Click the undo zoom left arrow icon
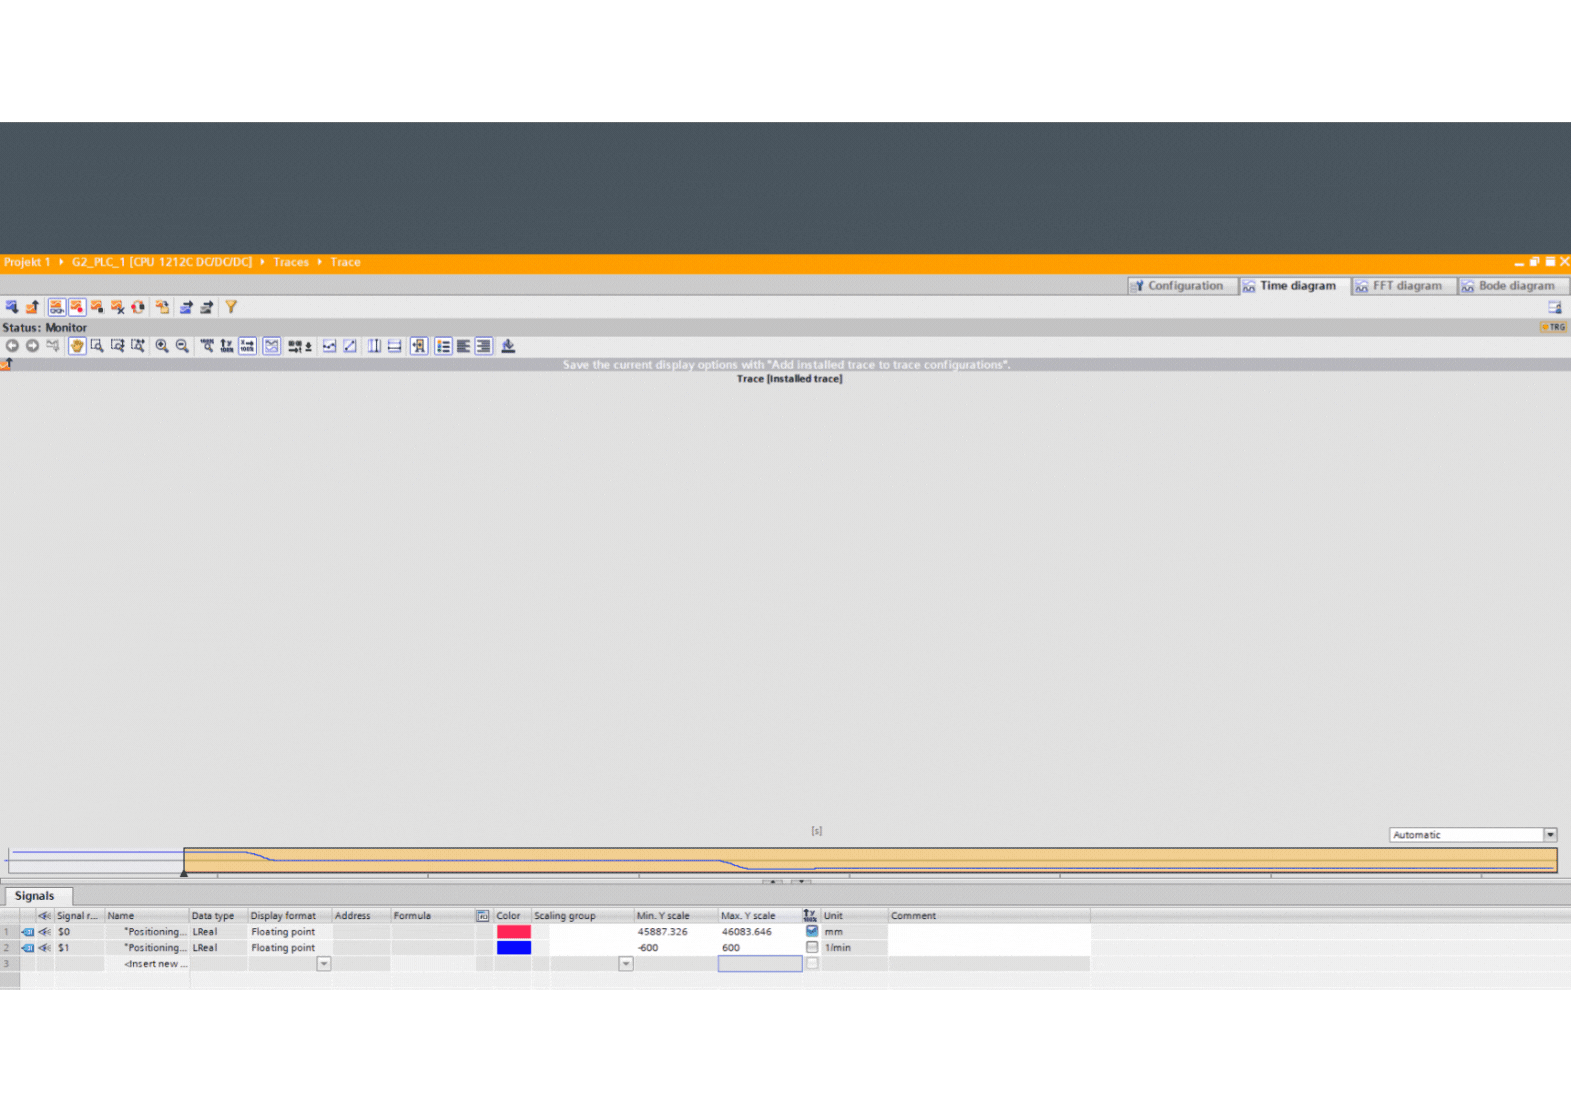This screenshot has height=1111, width=1571. [12, 346]
